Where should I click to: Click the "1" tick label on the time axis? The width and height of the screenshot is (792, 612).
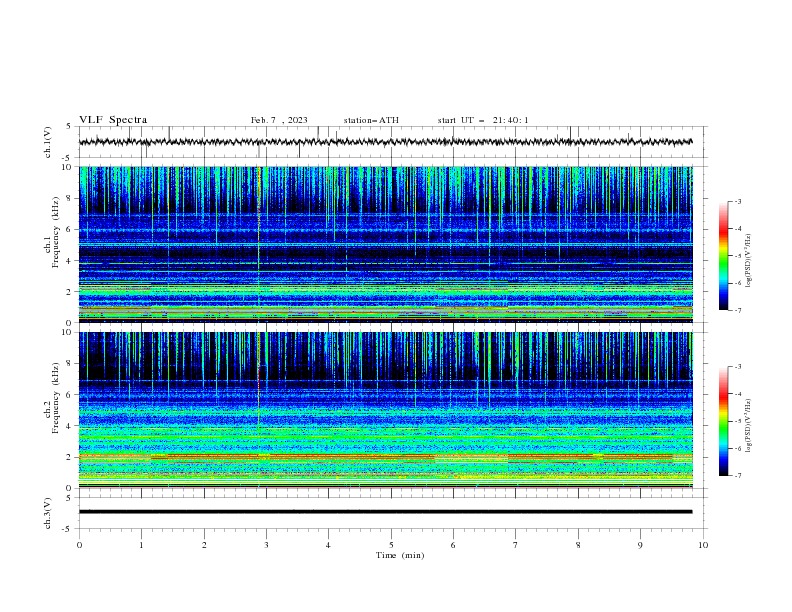(141, 545)
